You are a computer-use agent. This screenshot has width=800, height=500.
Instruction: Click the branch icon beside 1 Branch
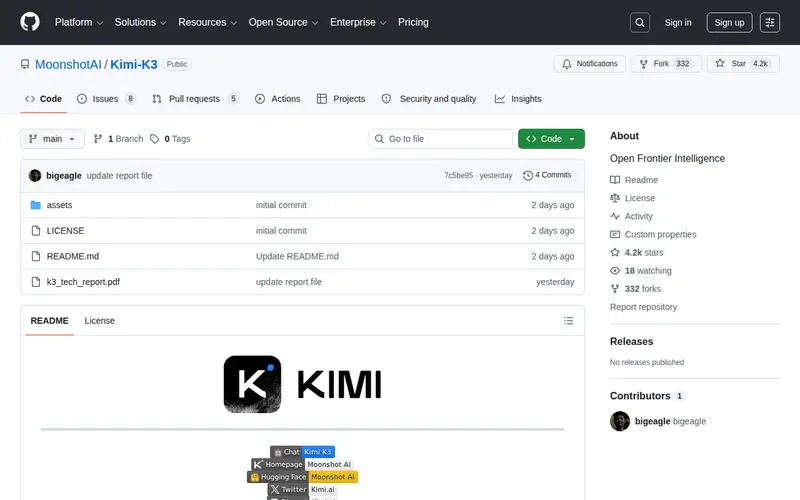tap(98, 139)
